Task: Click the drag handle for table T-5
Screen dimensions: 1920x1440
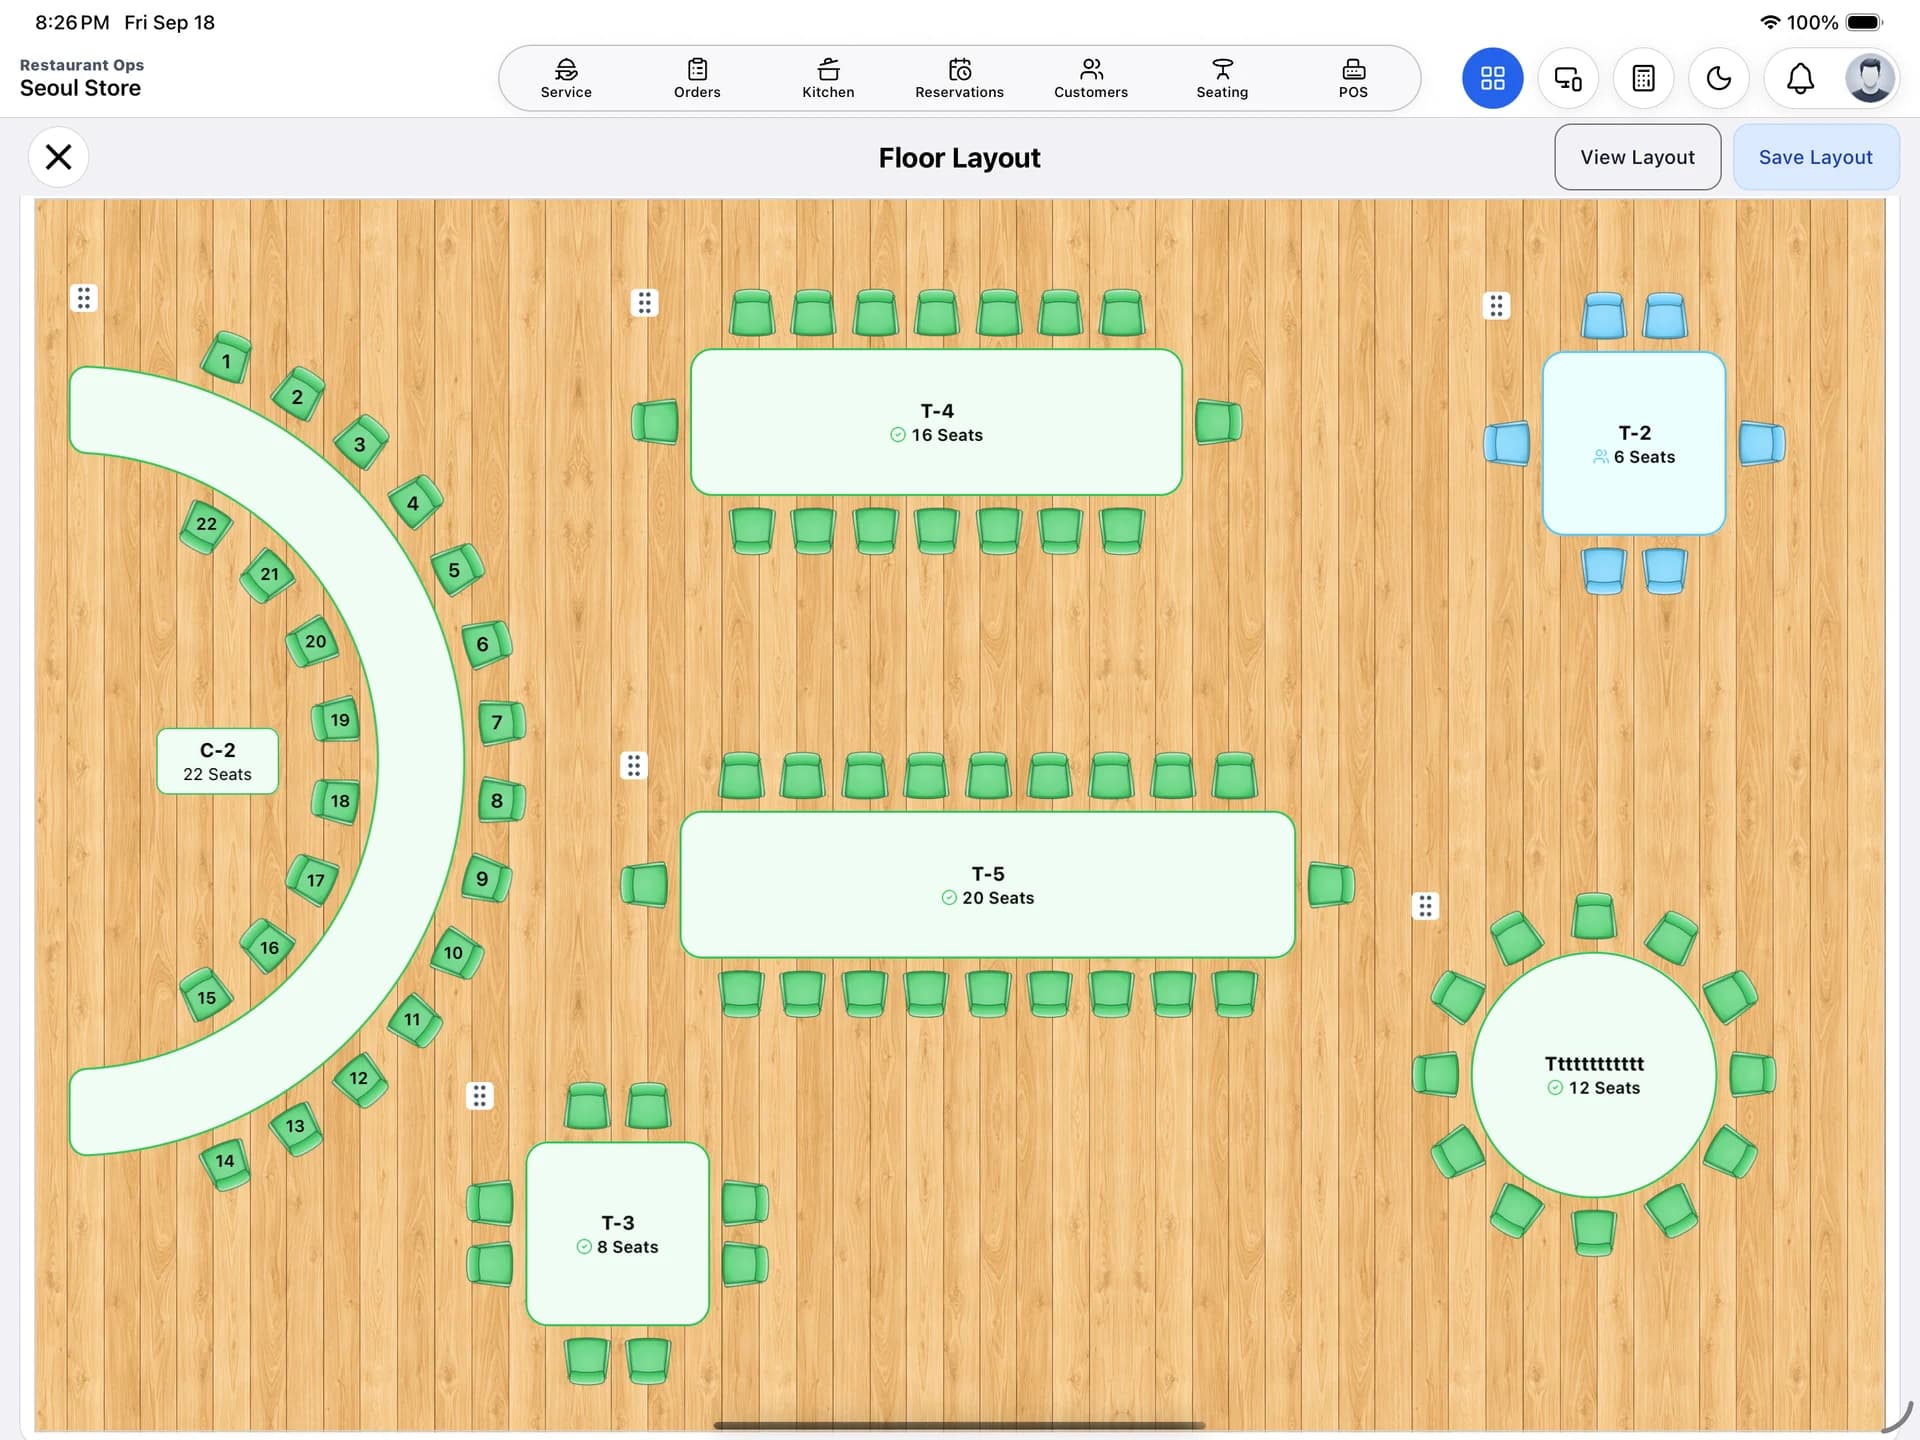Action: (x=634, y=766)
